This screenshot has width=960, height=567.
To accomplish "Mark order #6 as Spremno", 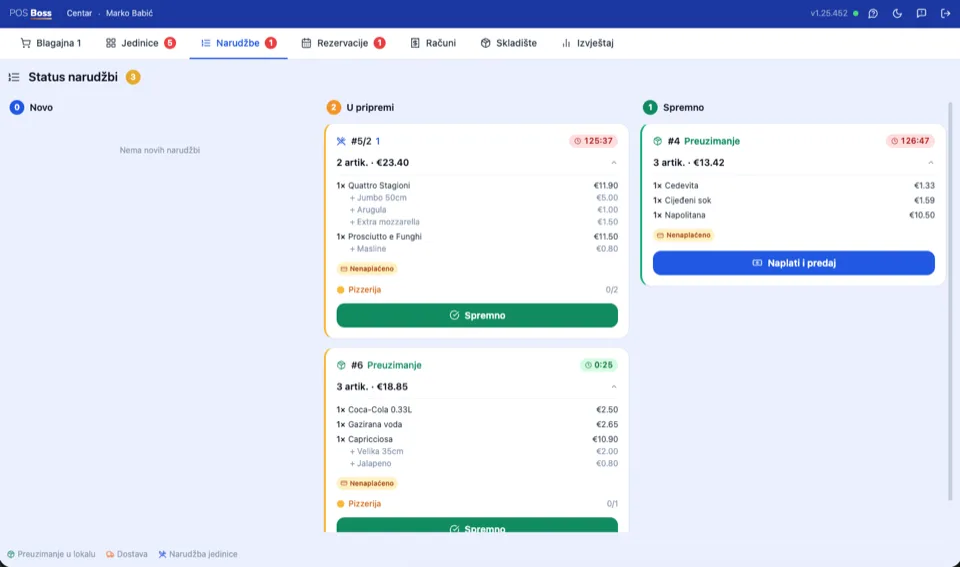I will tap(477, 525).
